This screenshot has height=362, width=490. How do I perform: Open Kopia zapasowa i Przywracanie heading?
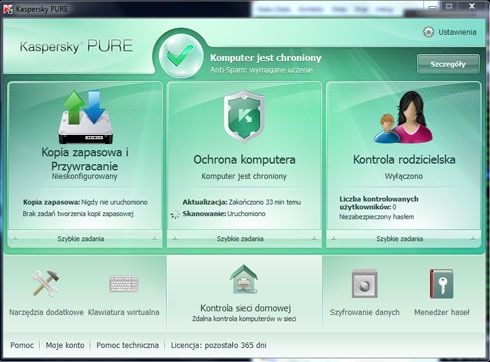85,159
